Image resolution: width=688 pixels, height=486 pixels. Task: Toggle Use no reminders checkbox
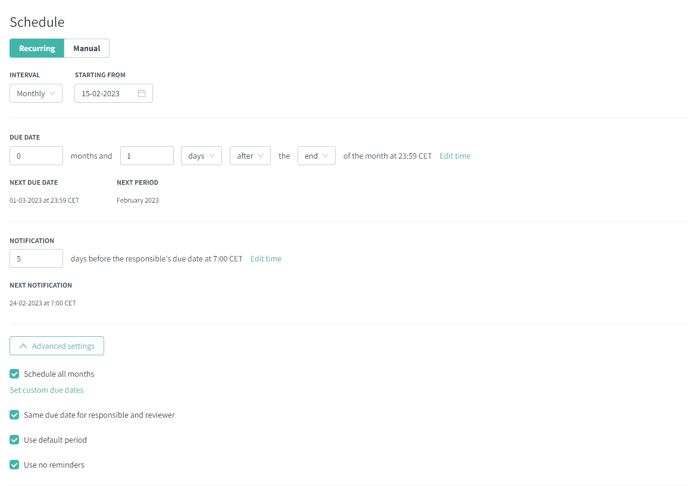(x=14, y=465)
